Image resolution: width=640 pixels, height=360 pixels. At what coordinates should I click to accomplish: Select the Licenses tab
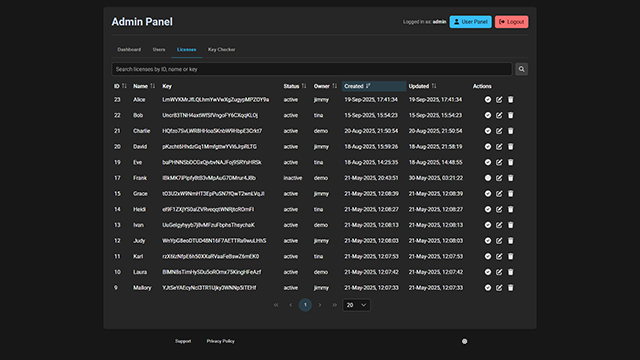187,49
